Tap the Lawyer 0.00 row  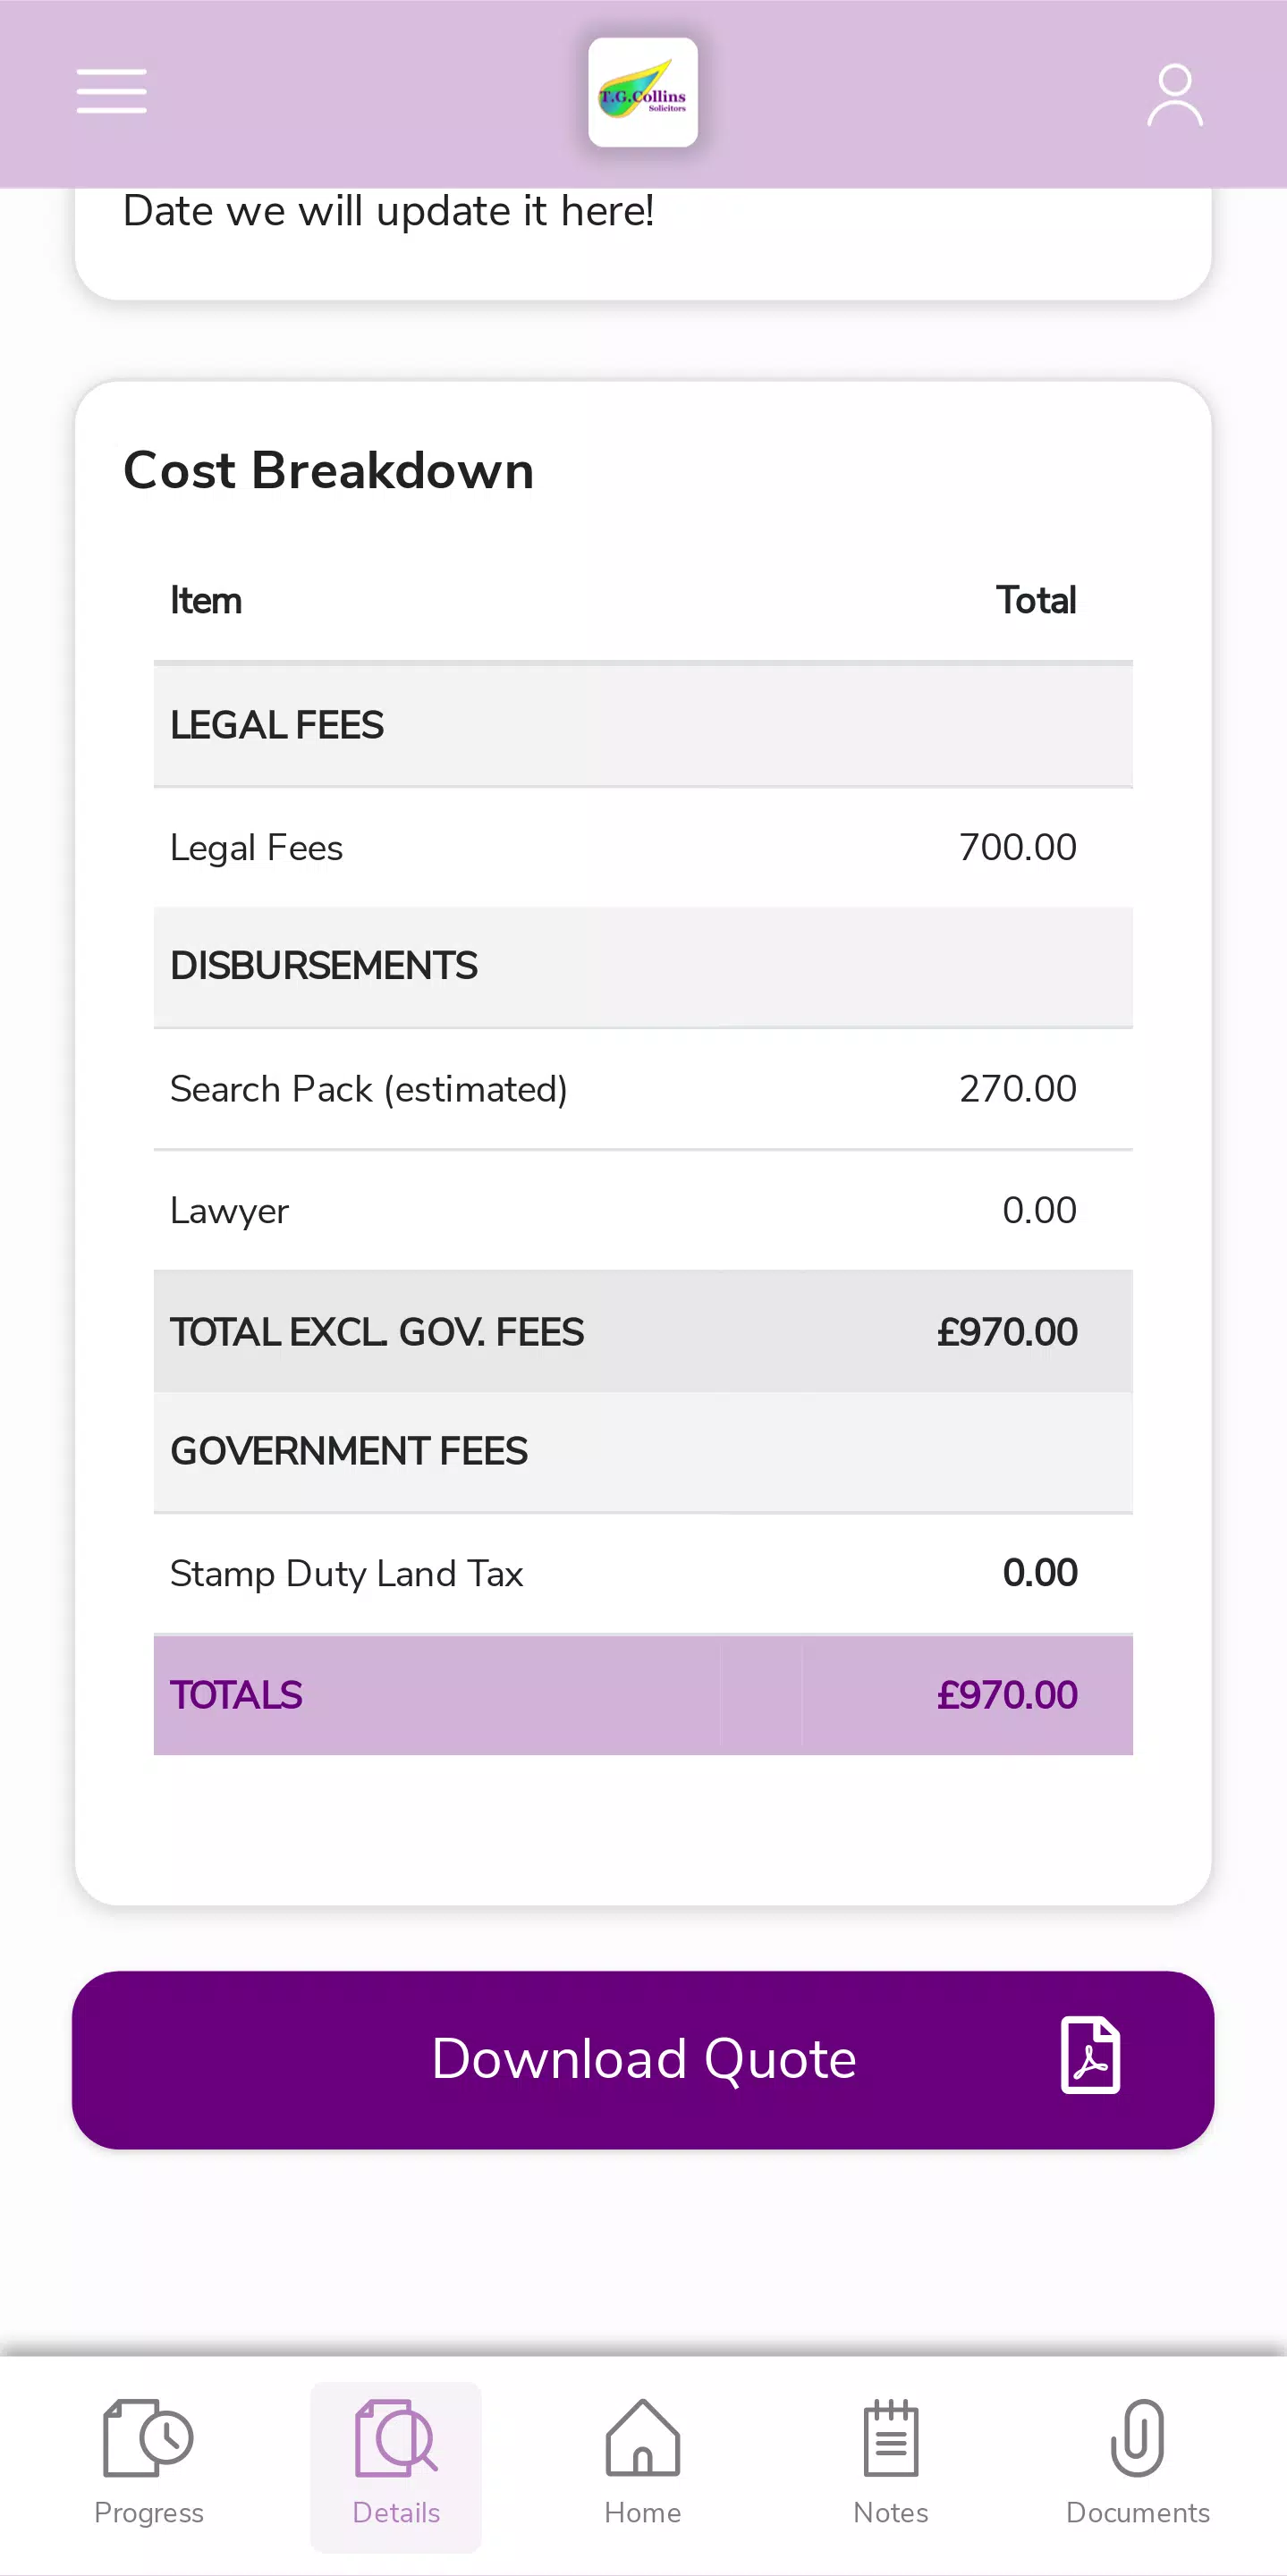(643, 1210)
